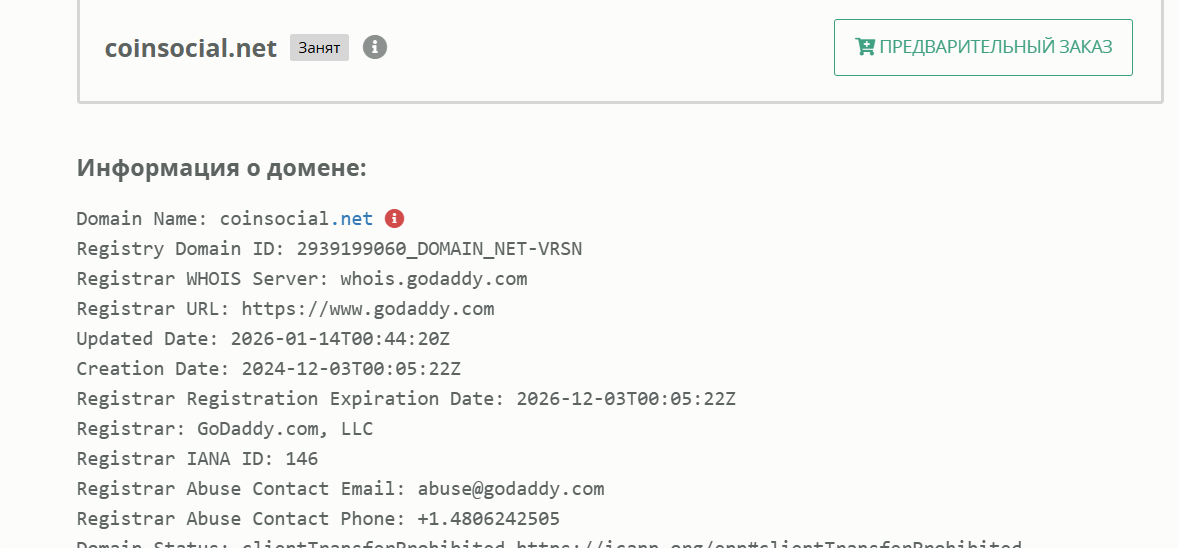The height and width of the screenshot is (548, 1178).
Task: Click the coinsocial.net bold heading
Action: click(x=190, y=48)
